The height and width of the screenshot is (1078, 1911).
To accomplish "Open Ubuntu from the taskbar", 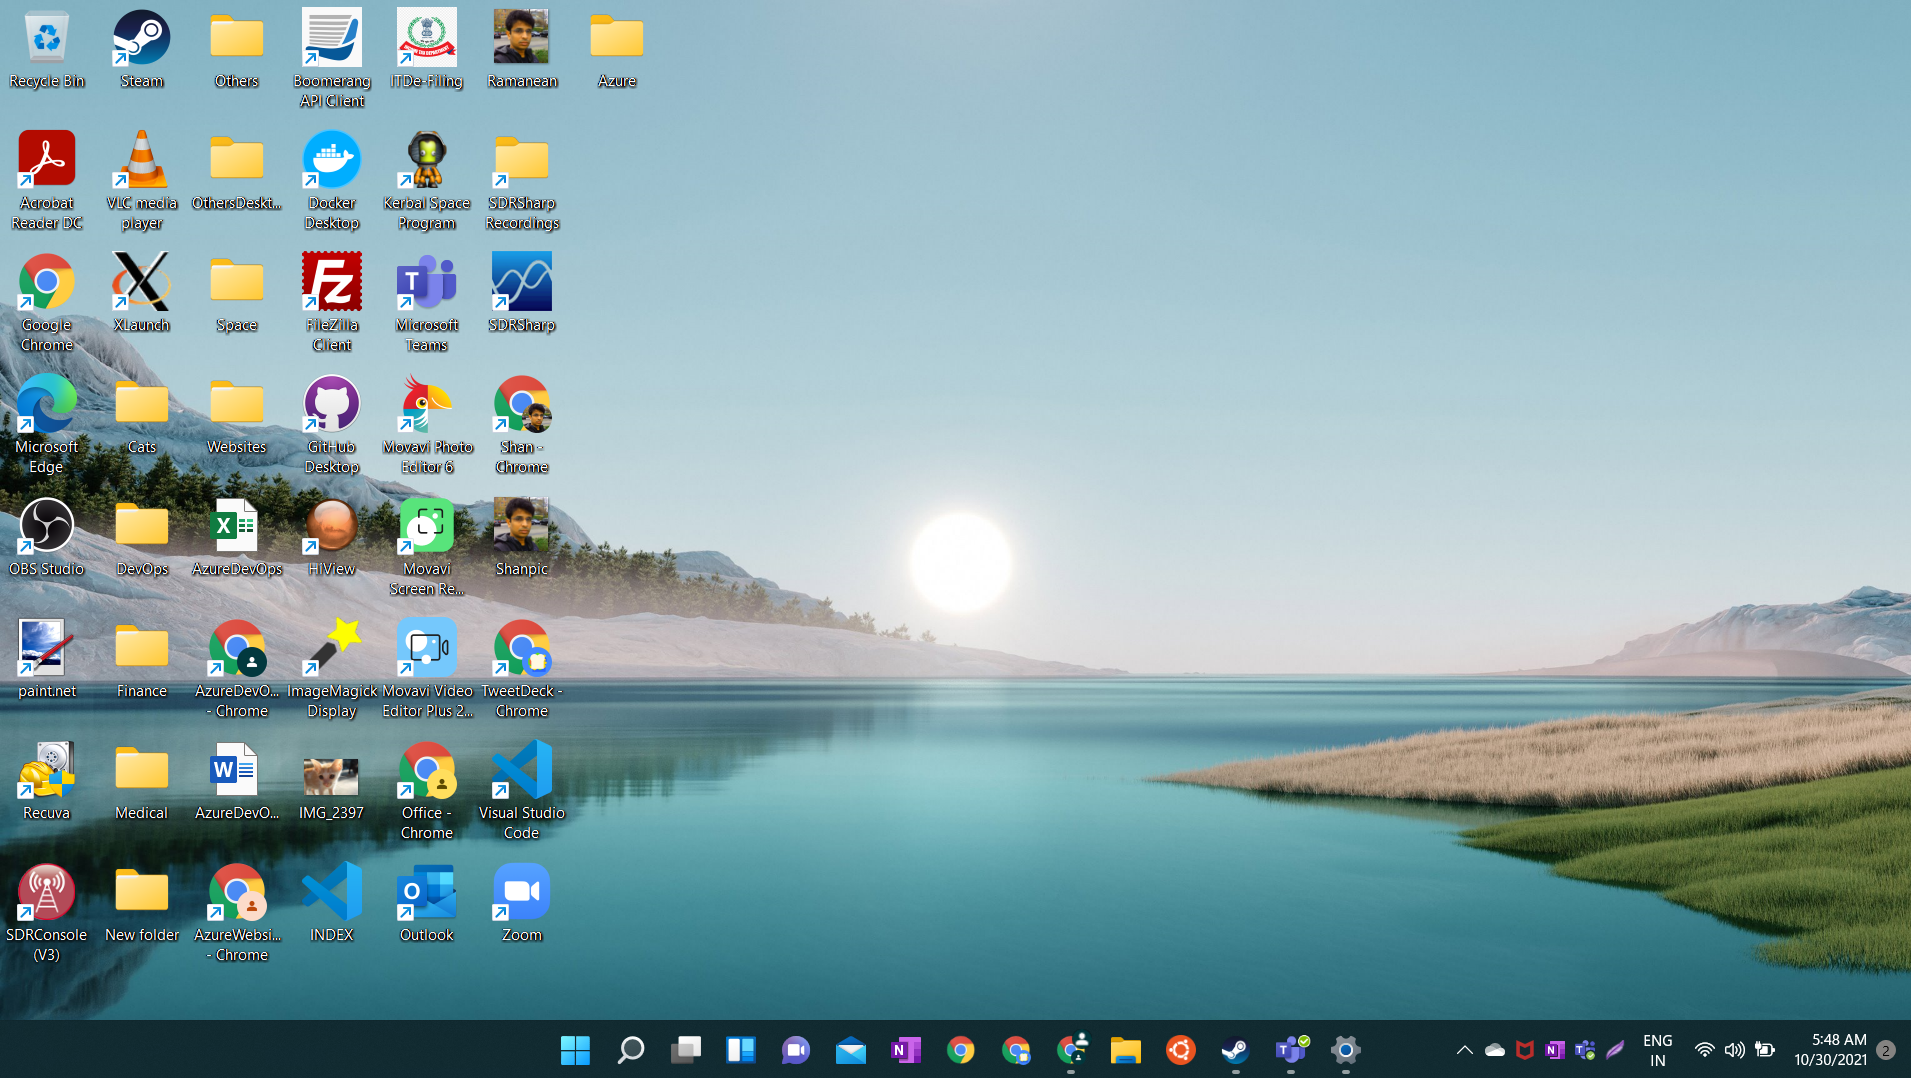I will coord(1181,1050).
